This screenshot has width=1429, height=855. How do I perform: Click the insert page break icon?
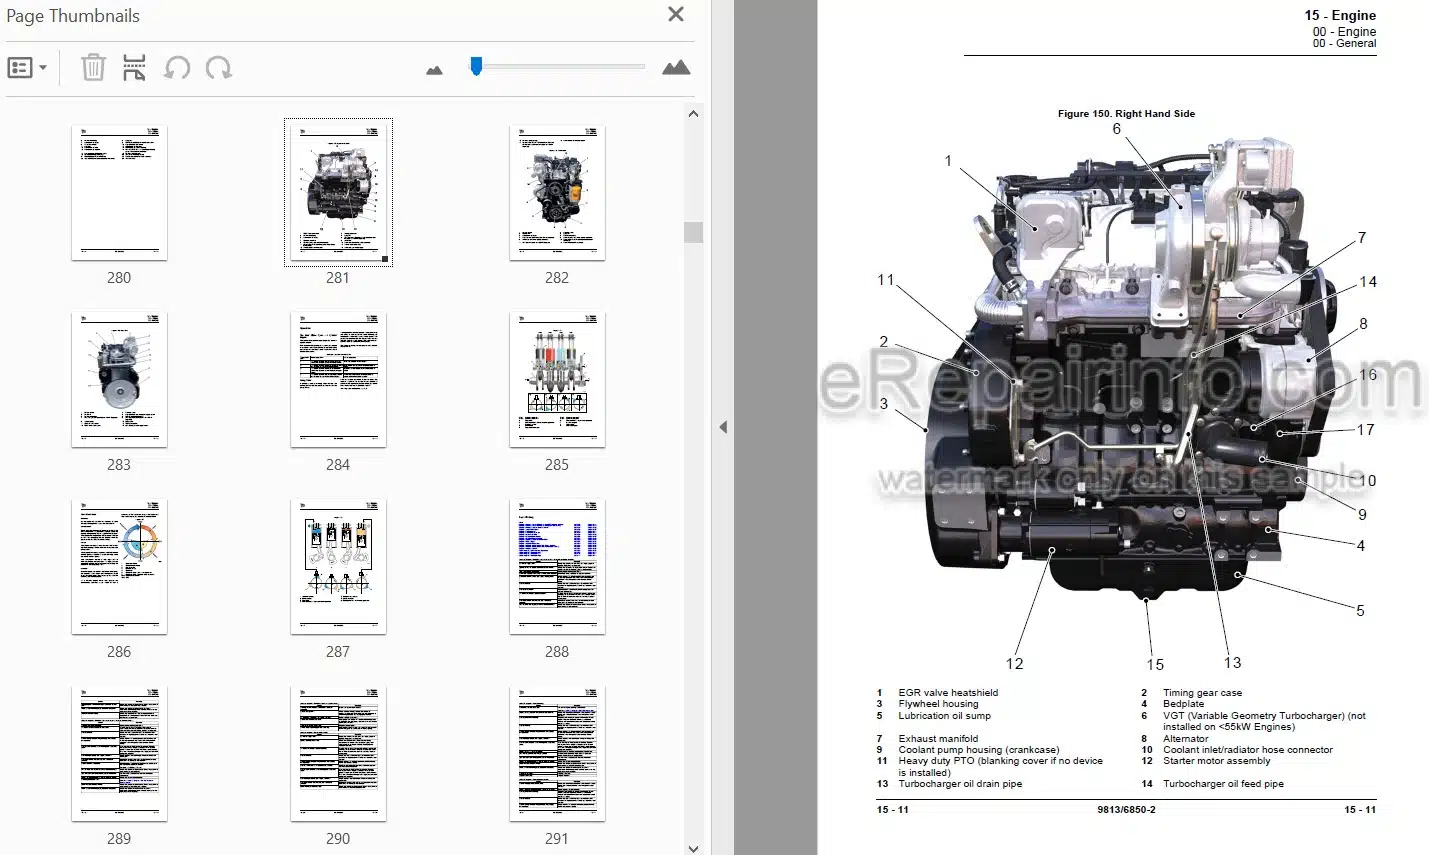pyautogui.click(x=134, y=68)
